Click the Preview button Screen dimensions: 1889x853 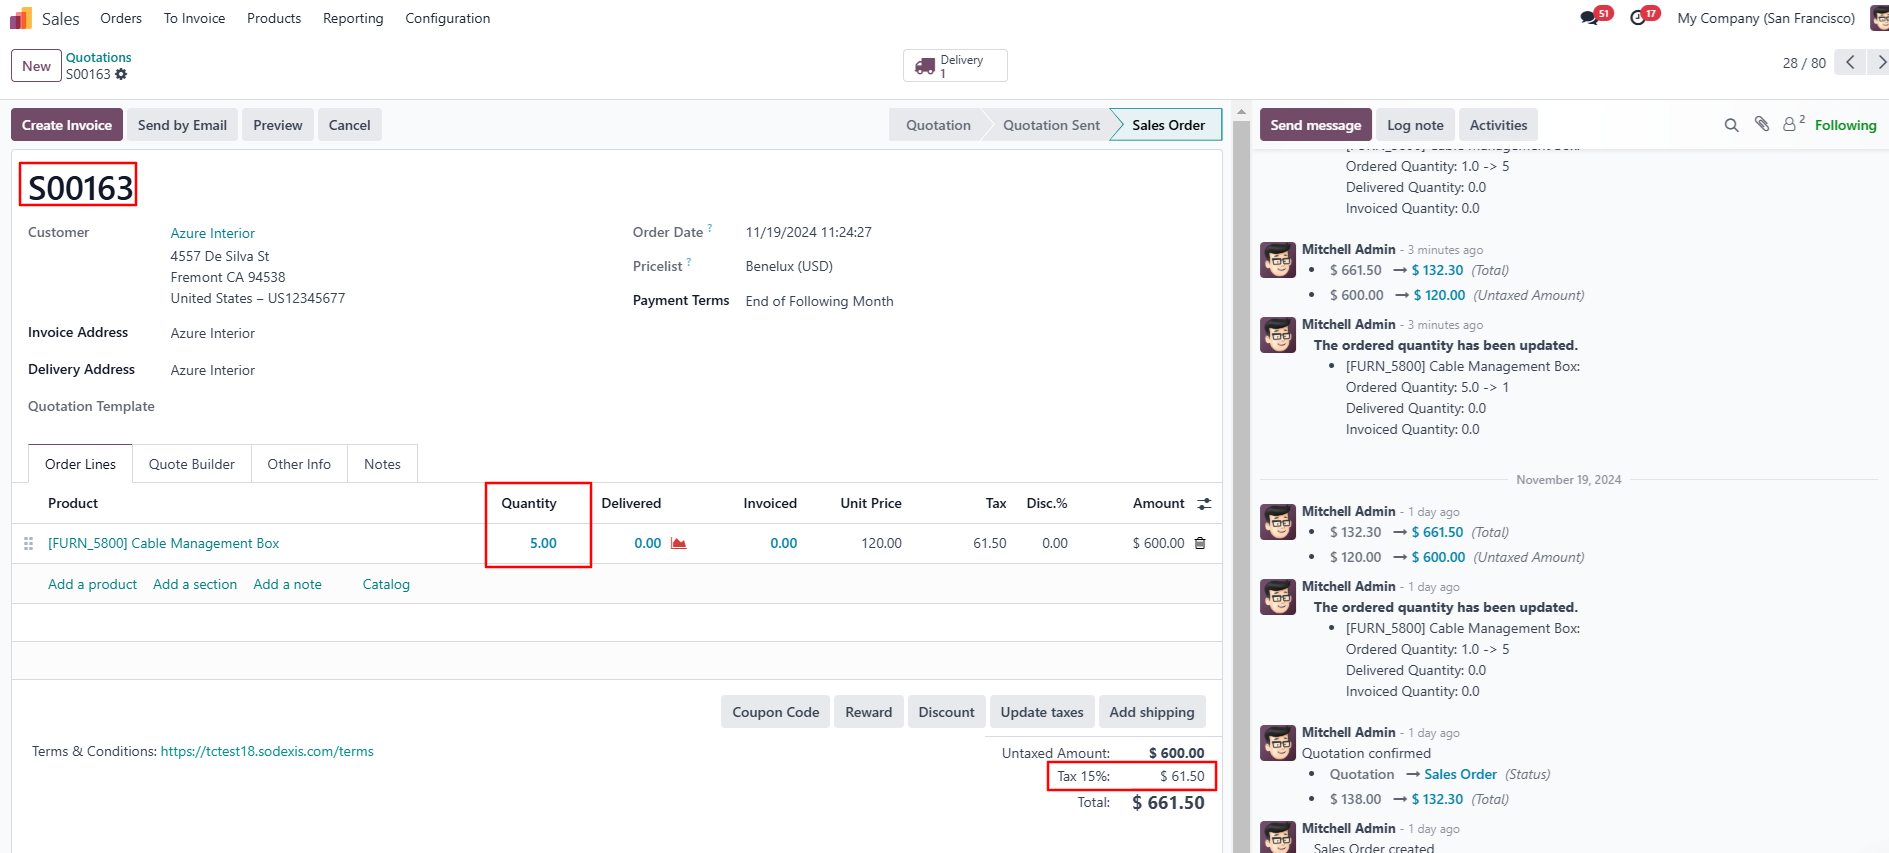point(278,125)
